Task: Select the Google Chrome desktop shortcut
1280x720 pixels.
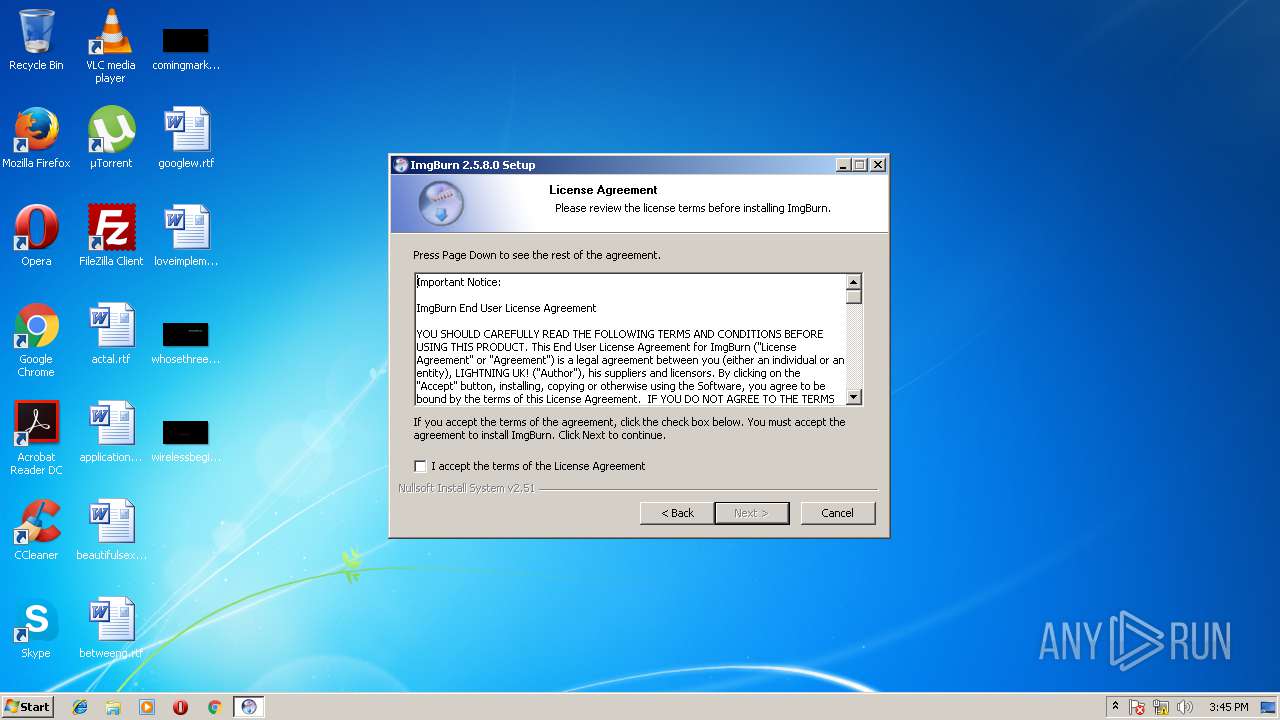Action: point(36,340)
